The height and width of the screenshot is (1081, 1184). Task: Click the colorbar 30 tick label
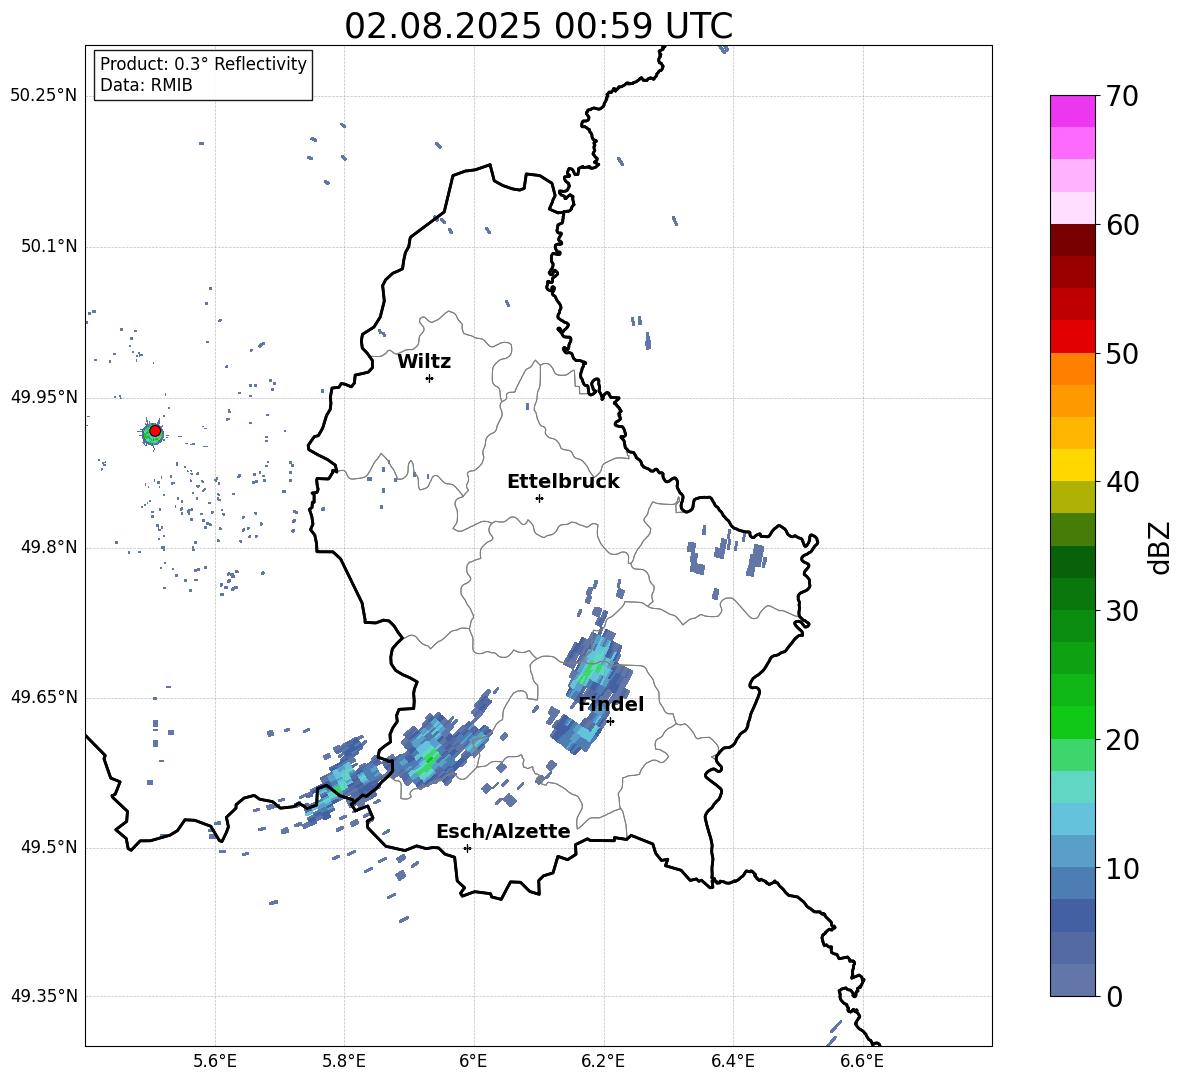tap(1122, 611)
